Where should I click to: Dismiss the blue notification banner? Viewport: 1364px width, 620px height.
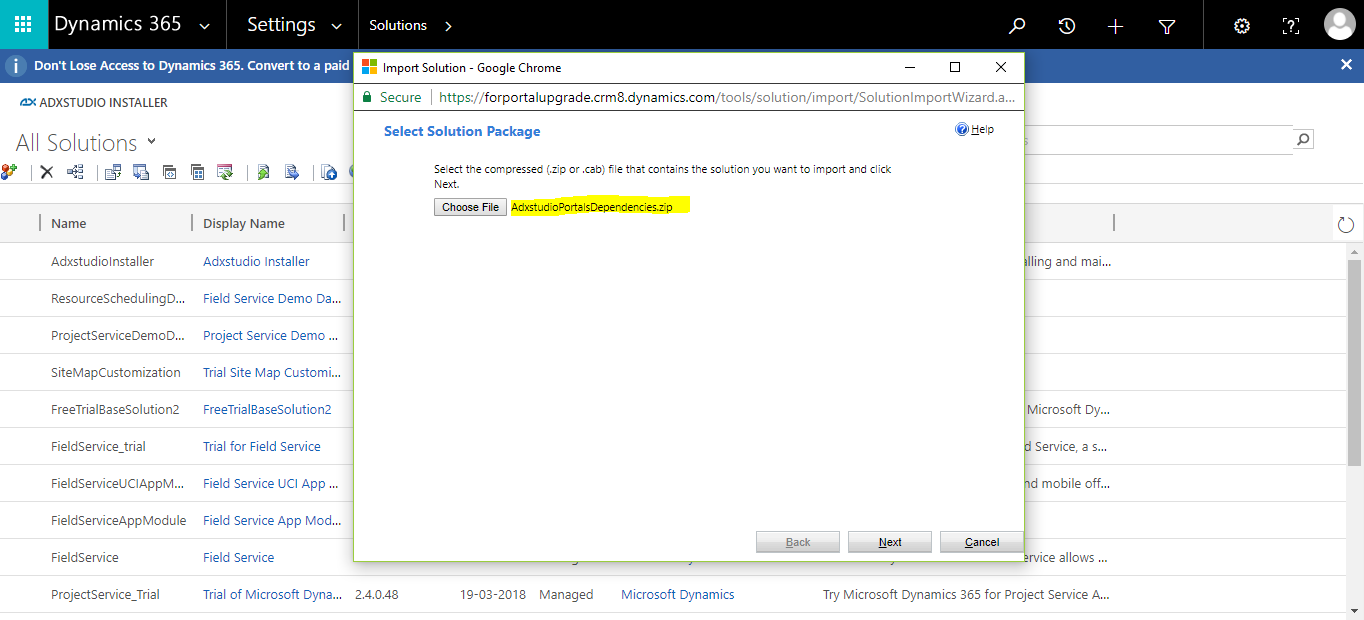(x=1346, y=65)
